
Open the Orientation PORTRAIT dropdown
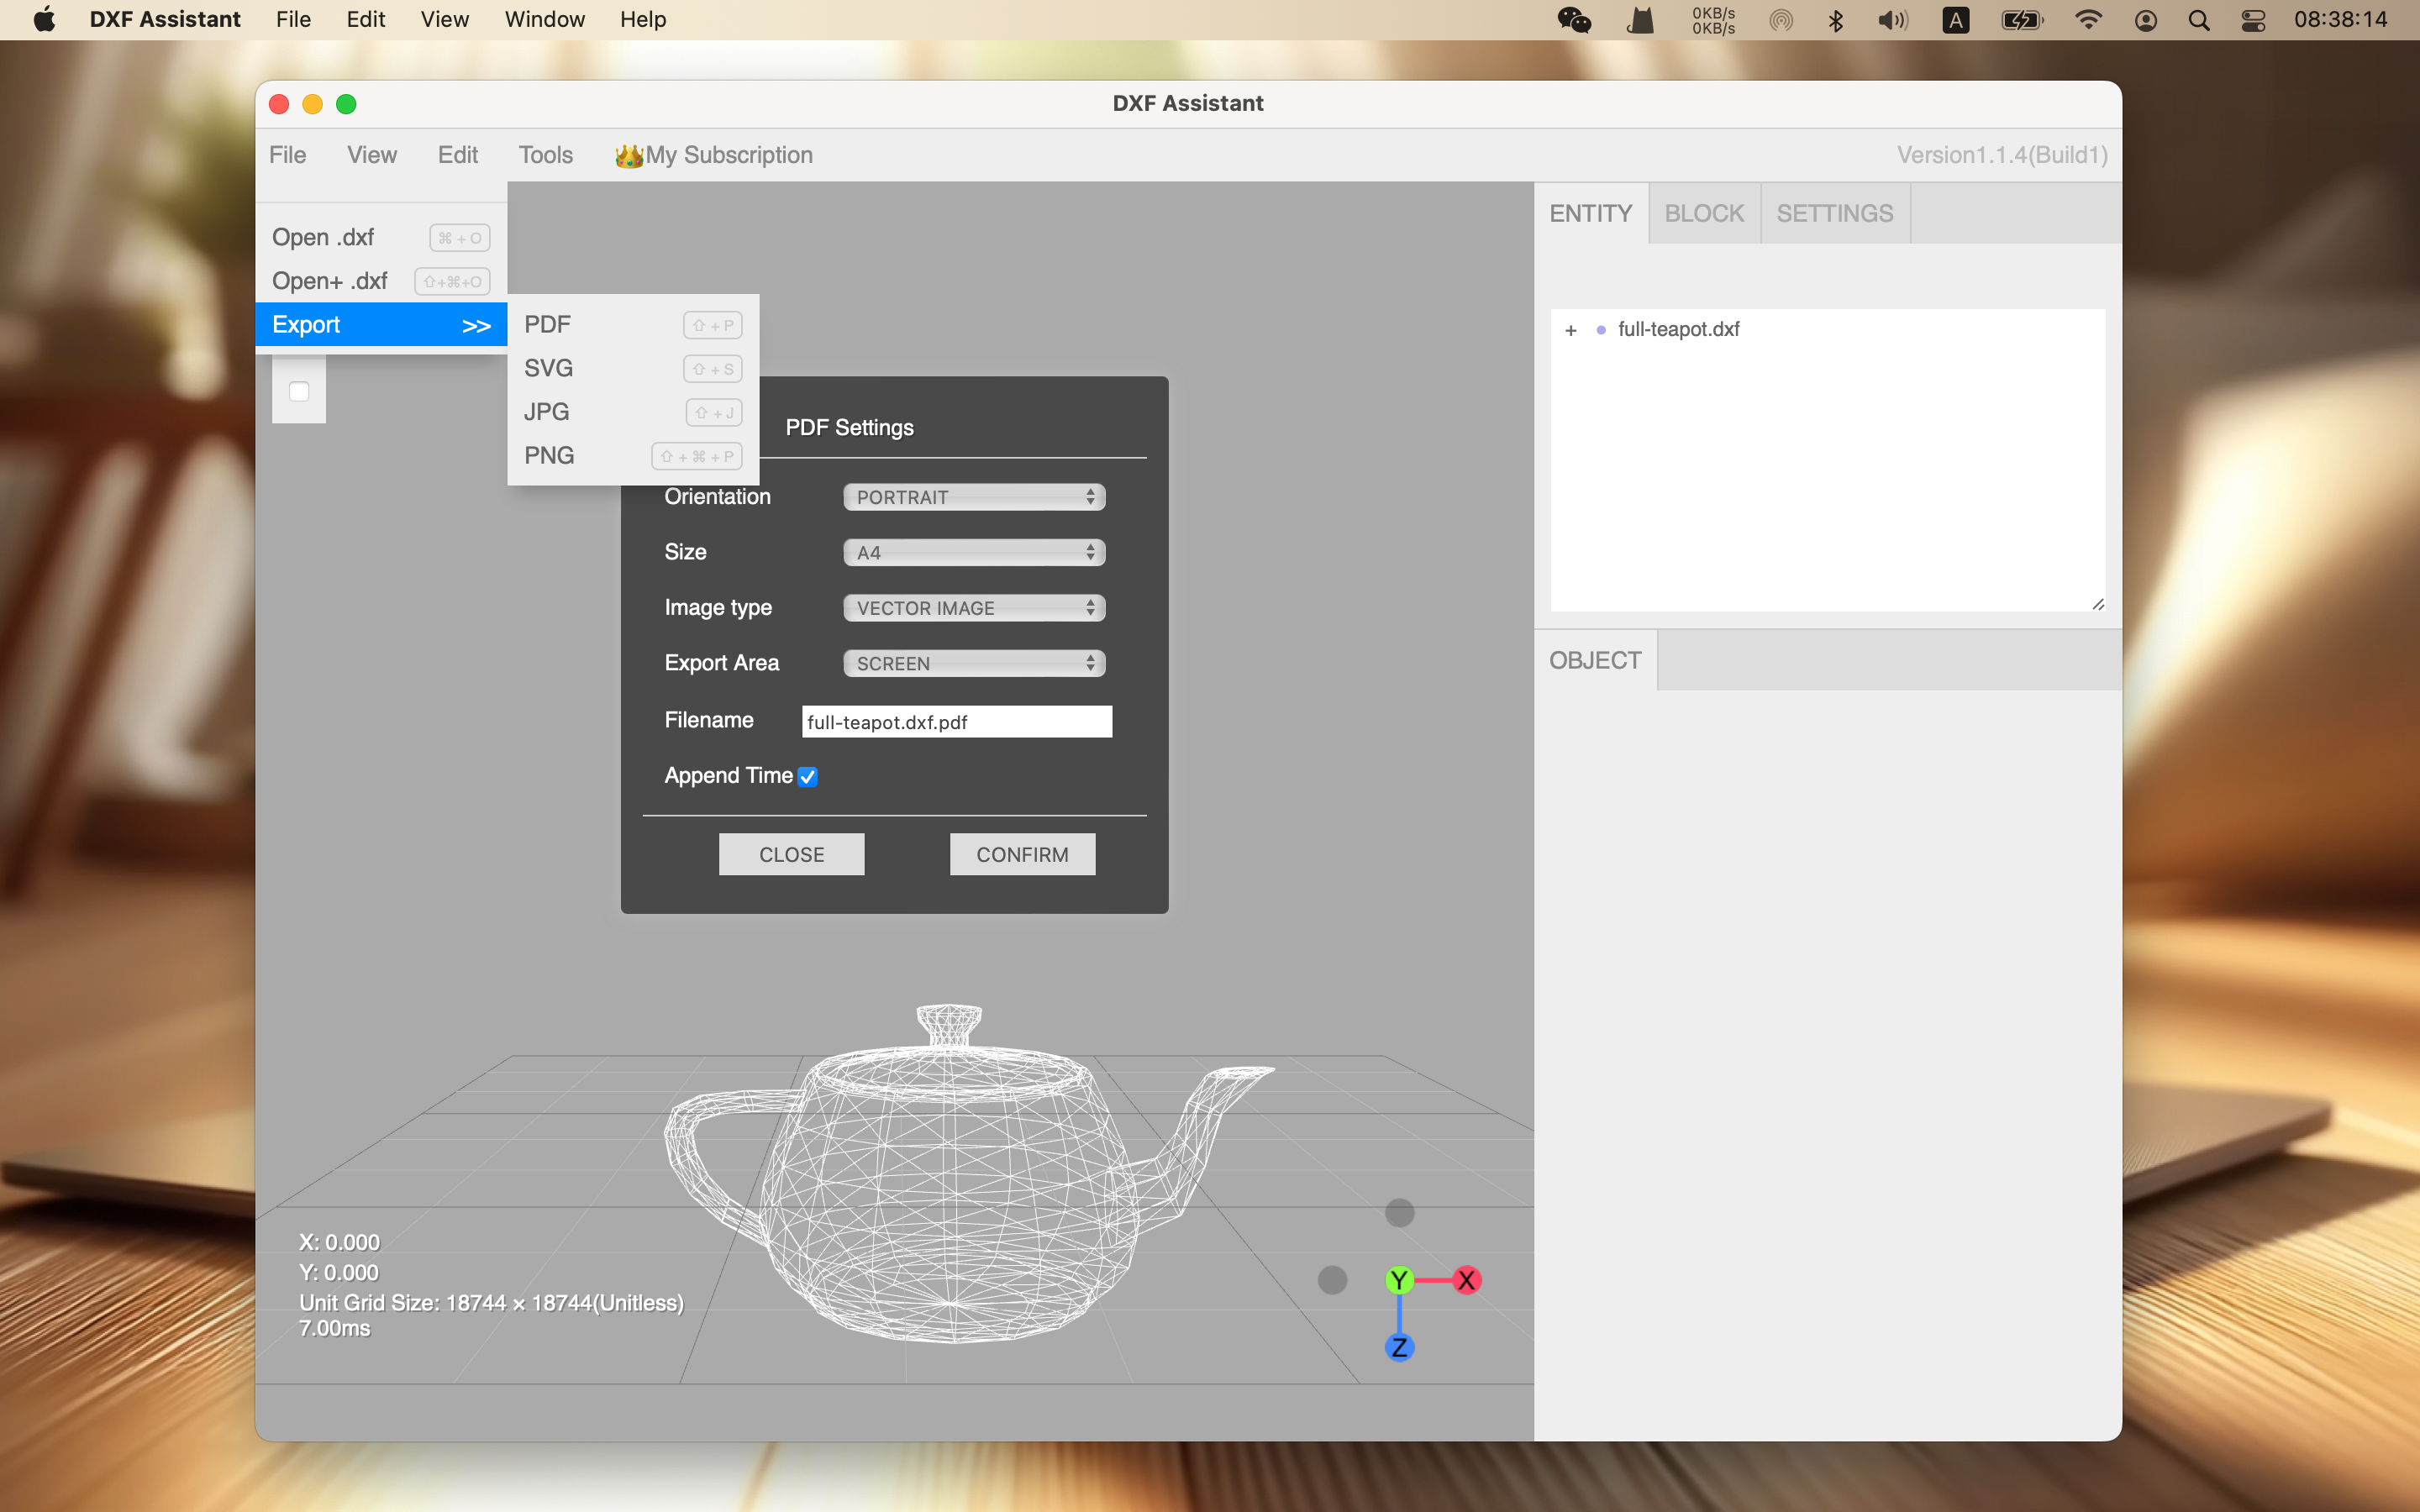974,497
